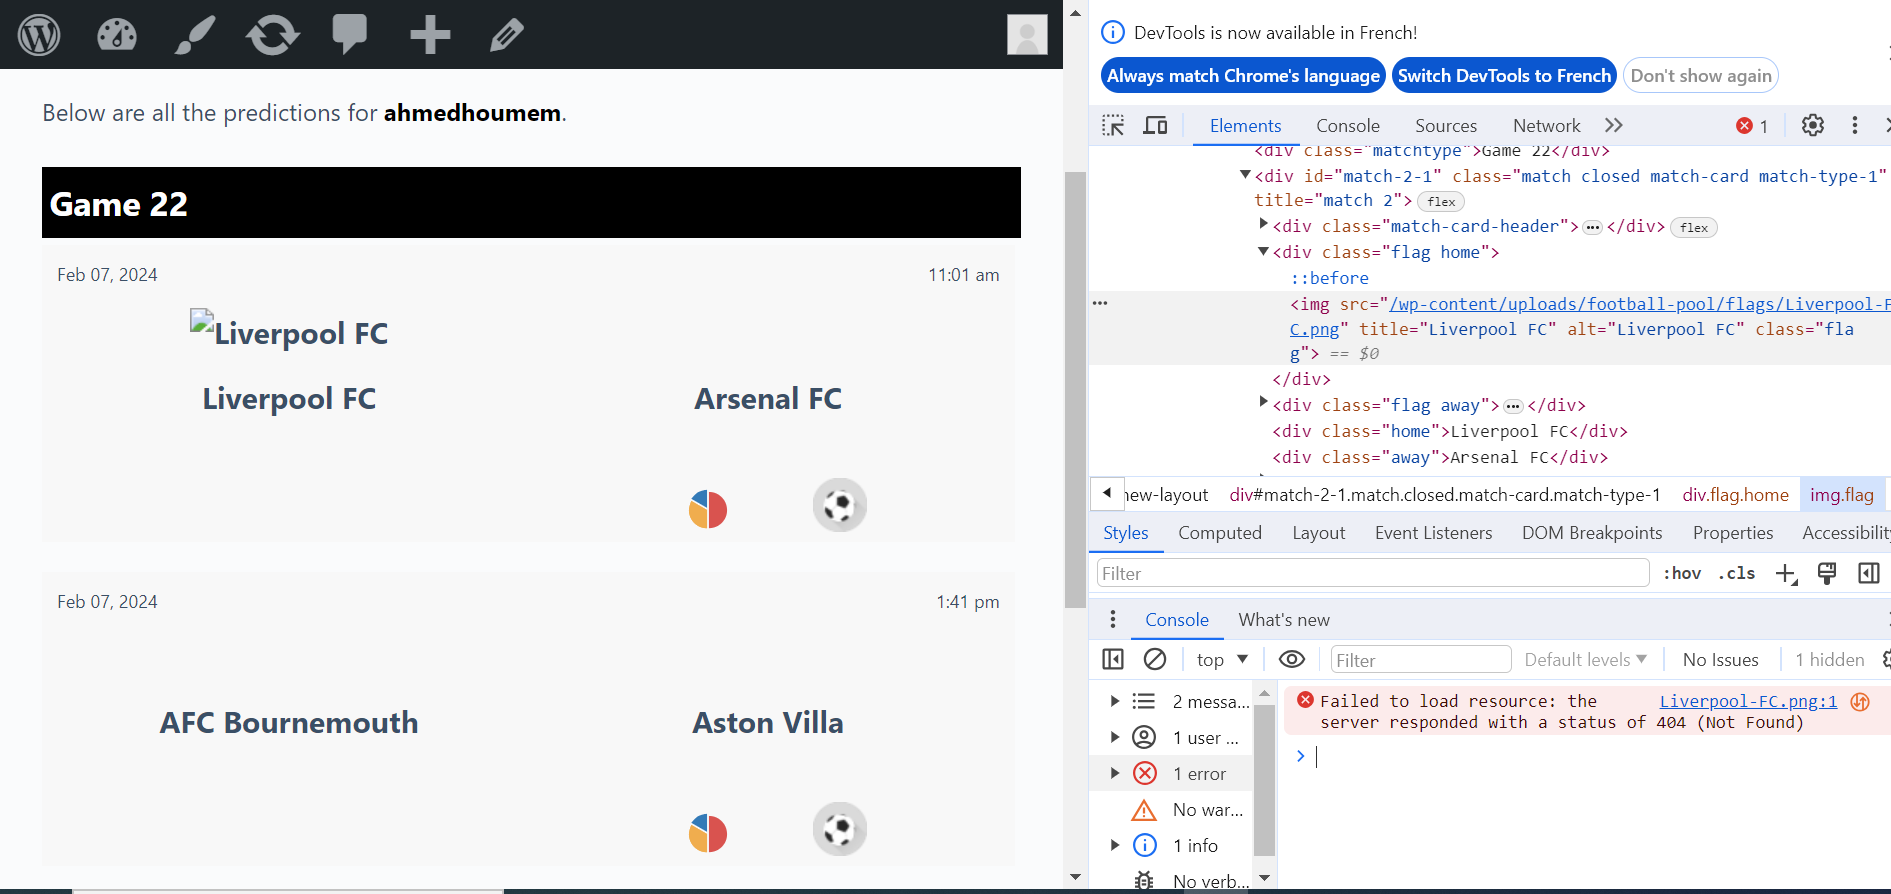Viewport: 1891px width, 894px height.
Task: Click the red error count badge
Action: coord(1753,126)
